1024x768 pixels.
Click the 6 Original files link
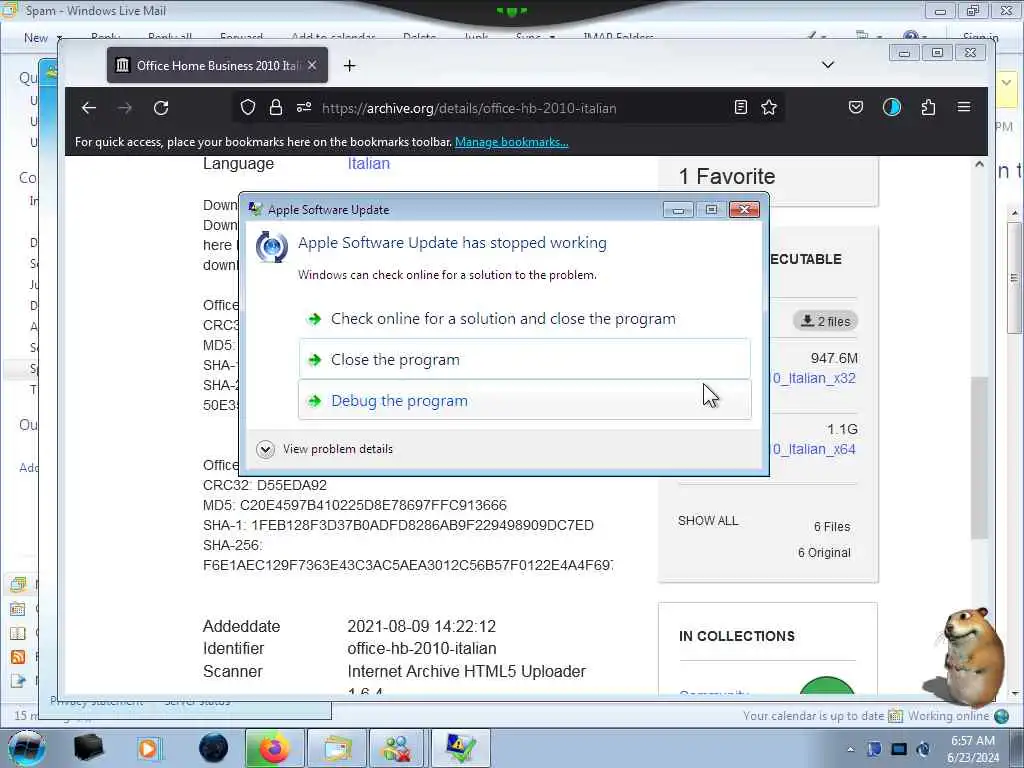(824, 552)
